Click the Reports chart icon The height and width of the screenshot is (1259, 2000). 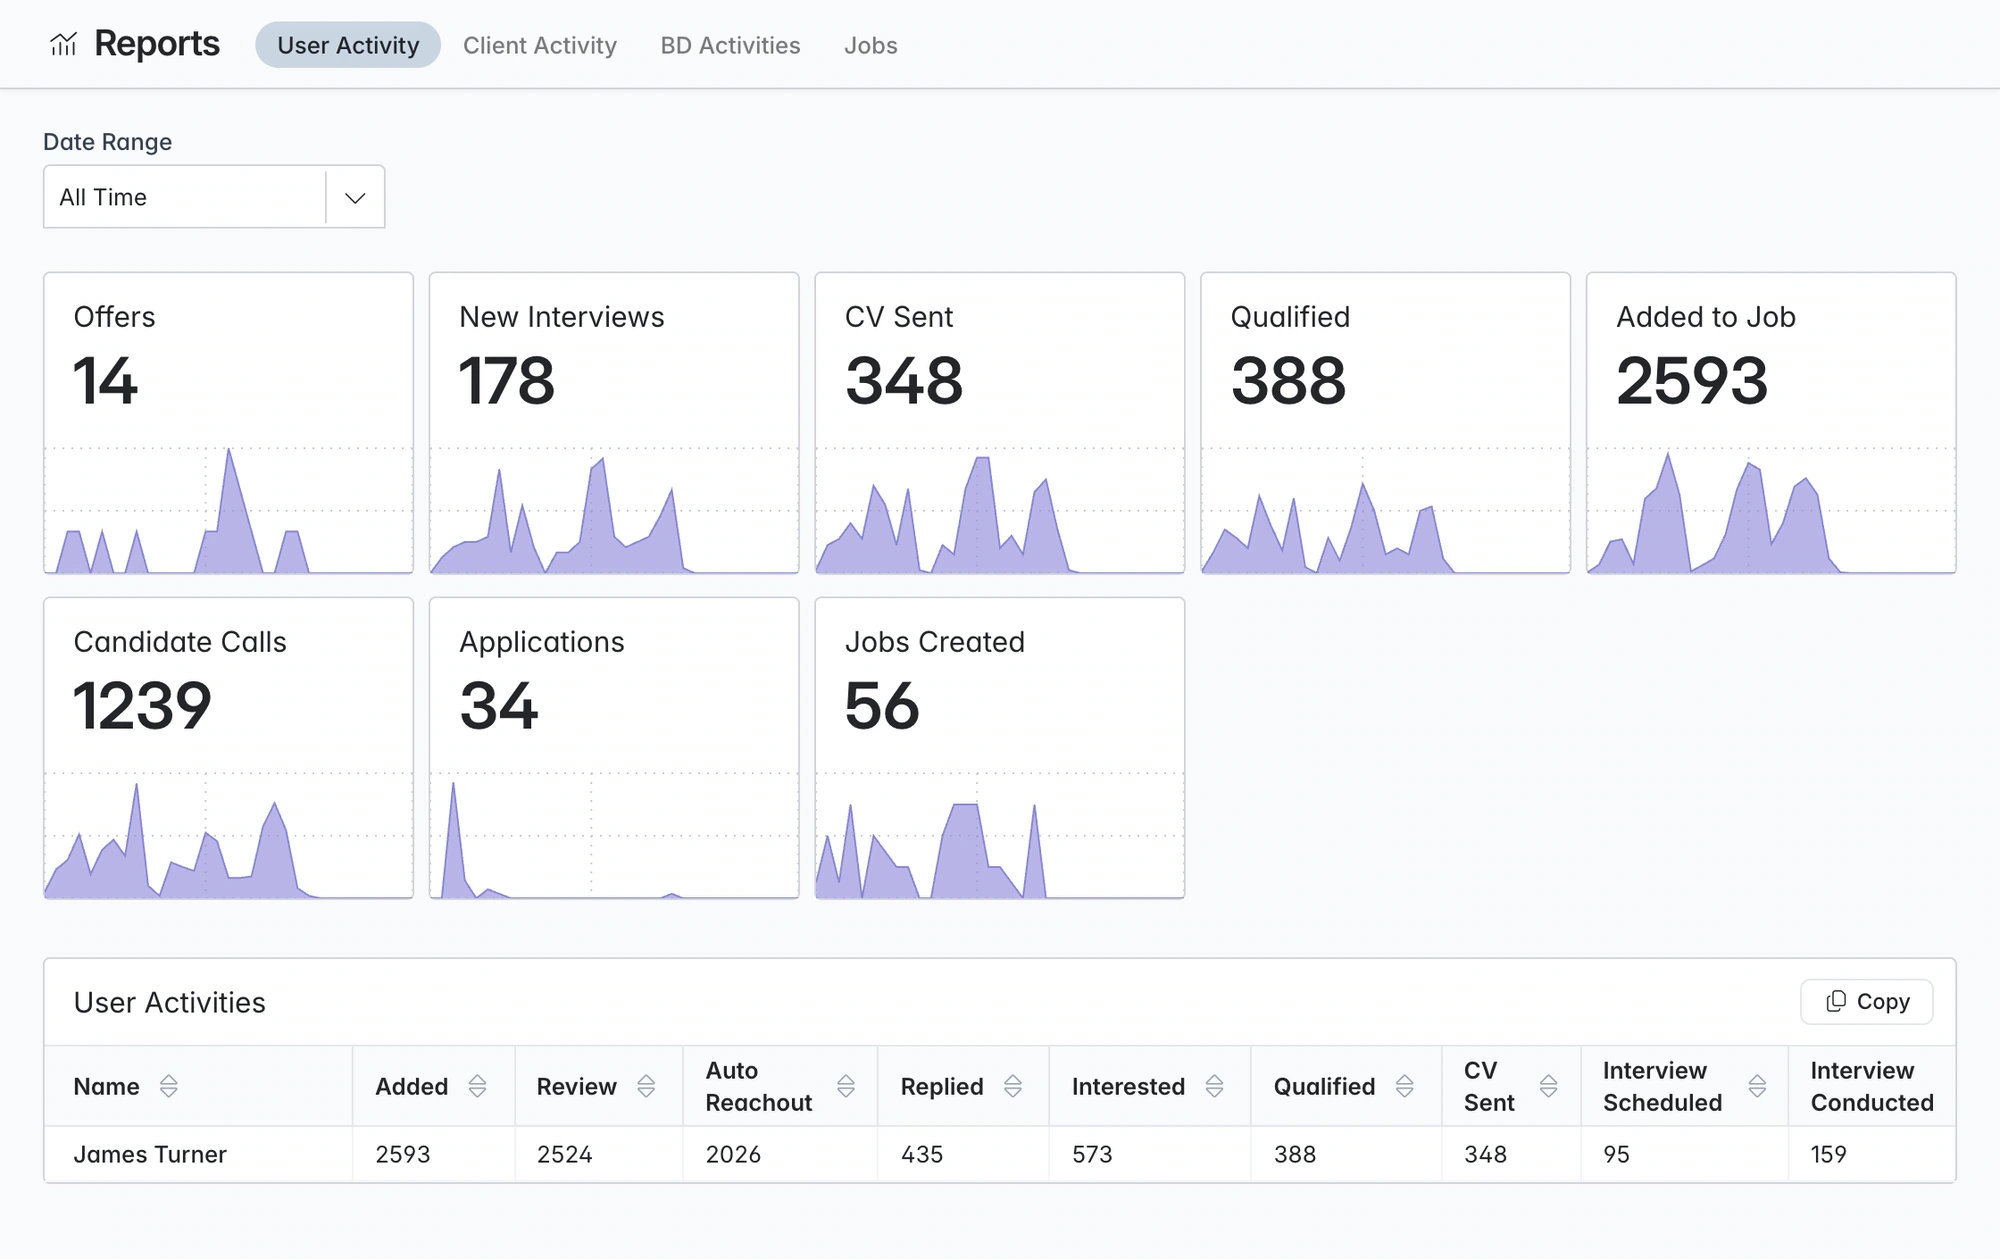coord(64,44)
